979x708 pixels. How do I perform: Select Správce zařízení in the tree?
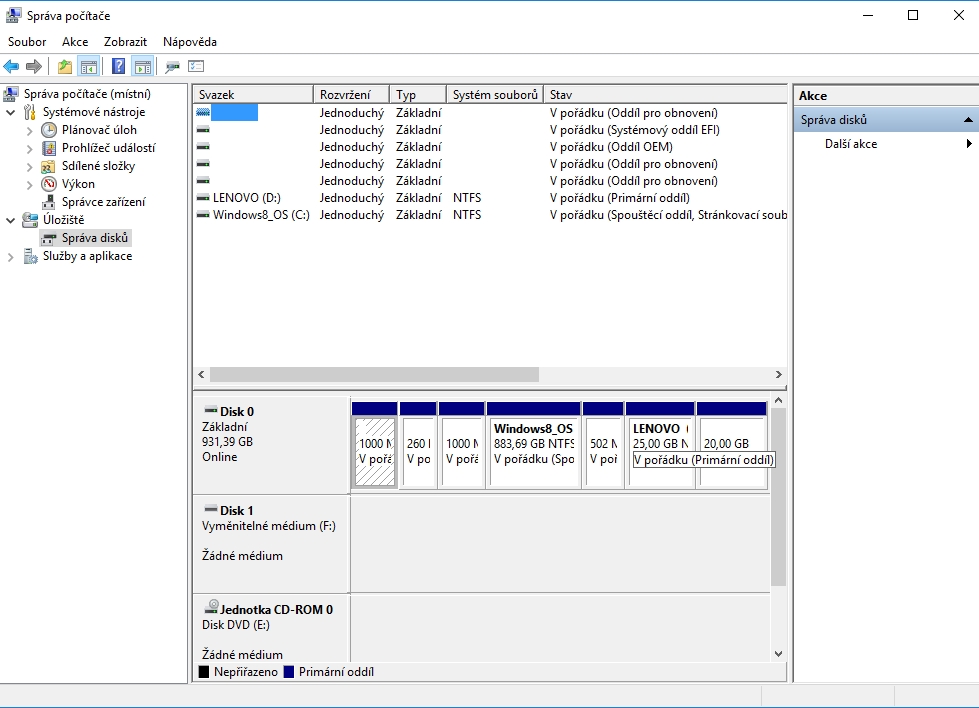click(x=103, y=202)
